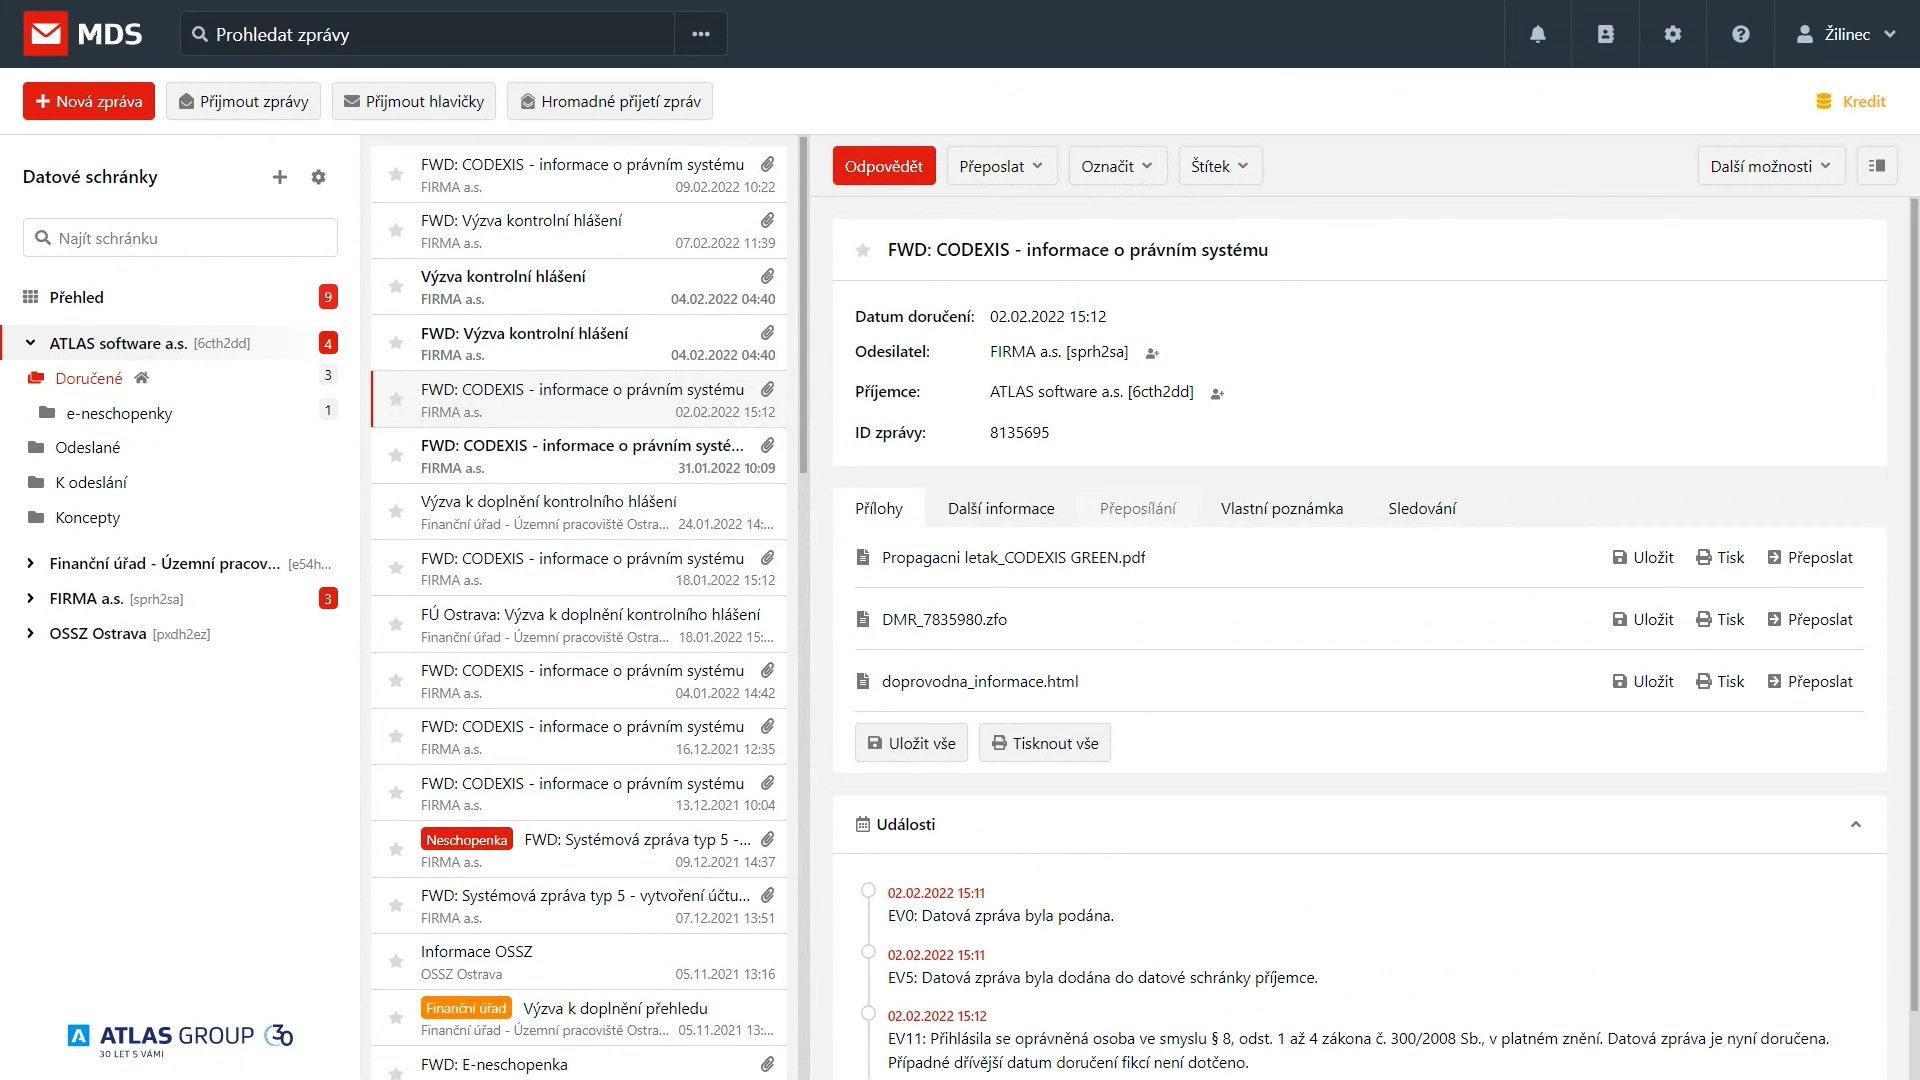The width and height of the screenshot is (1920, 1080).
Task: Star the 31.01.2022 10:09 message
Action: click(x=396, y=455)
